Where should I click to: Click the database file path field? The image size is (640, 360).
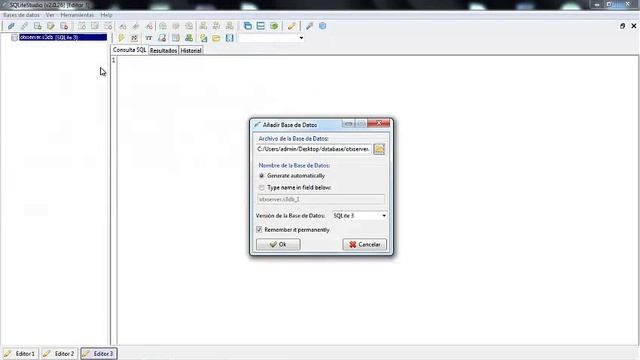(x=313, y=149)
